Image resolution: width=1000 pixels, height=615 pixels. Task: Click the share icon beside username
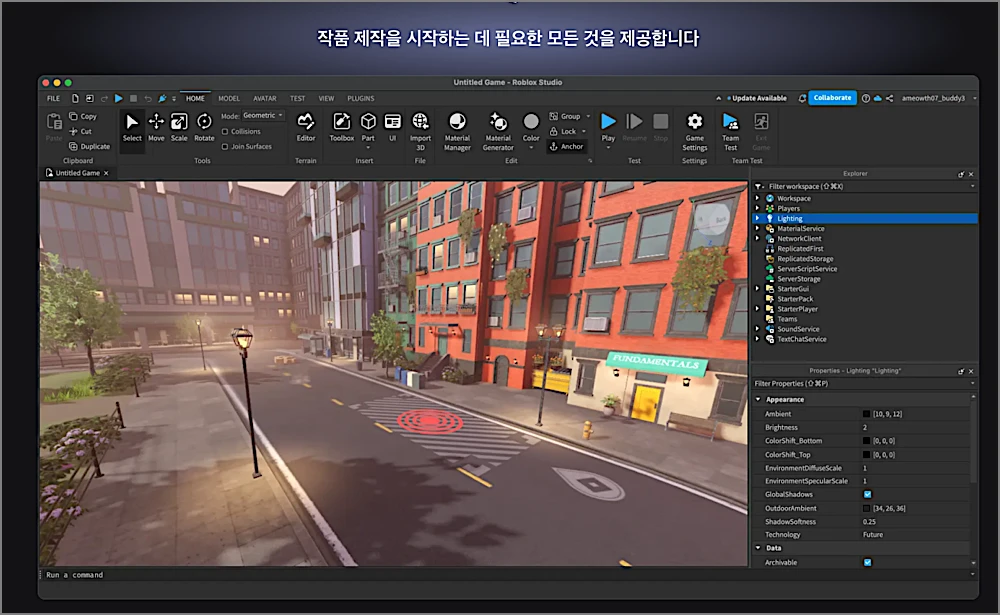890,98
